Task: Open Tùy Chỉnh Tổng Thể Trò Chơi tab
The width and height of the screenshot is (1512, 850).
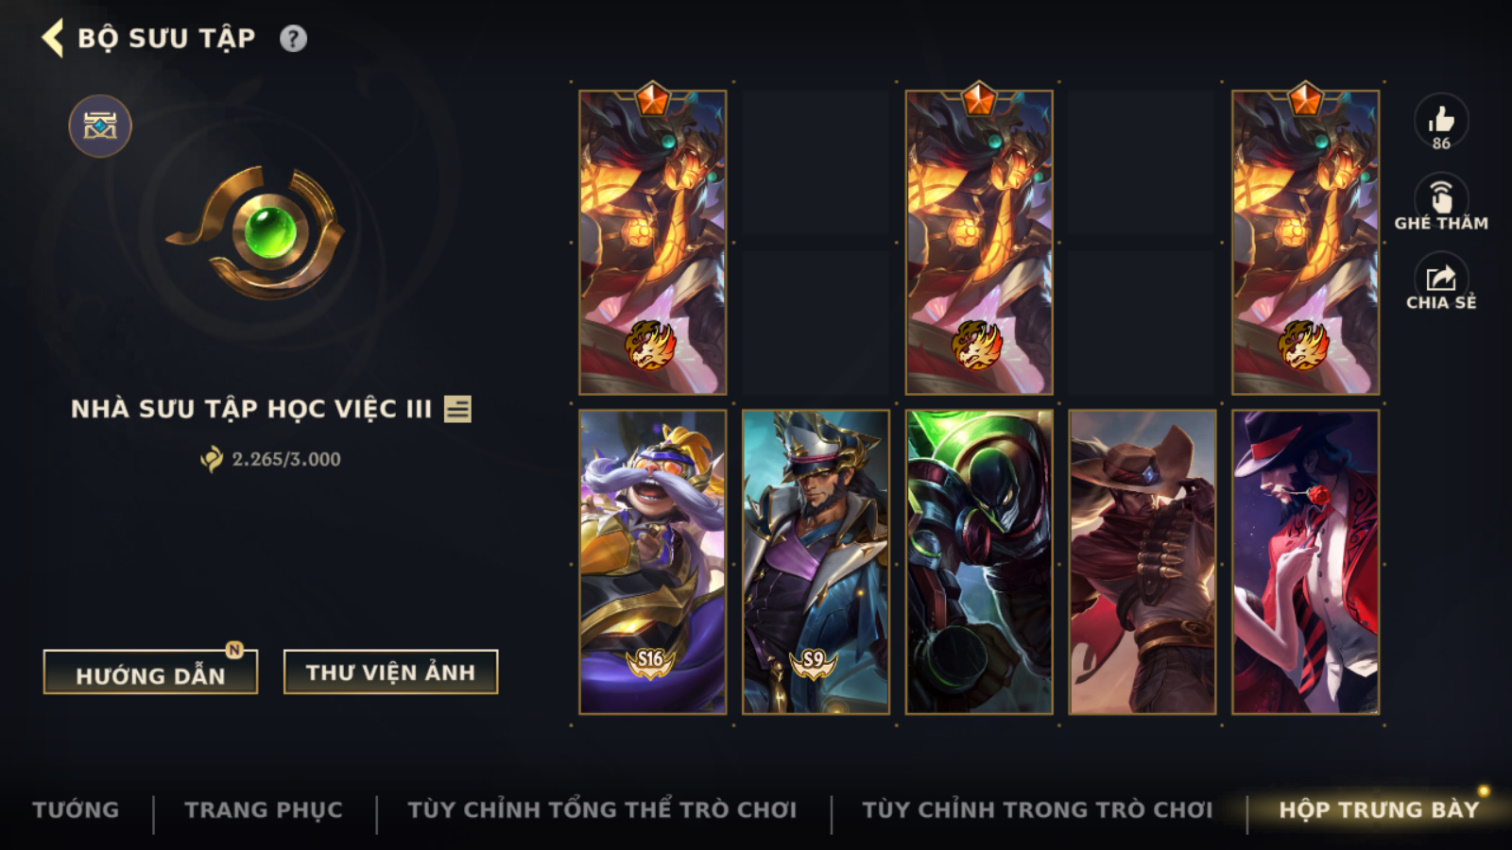Action: pyautogui.click(x=602, y=810)
